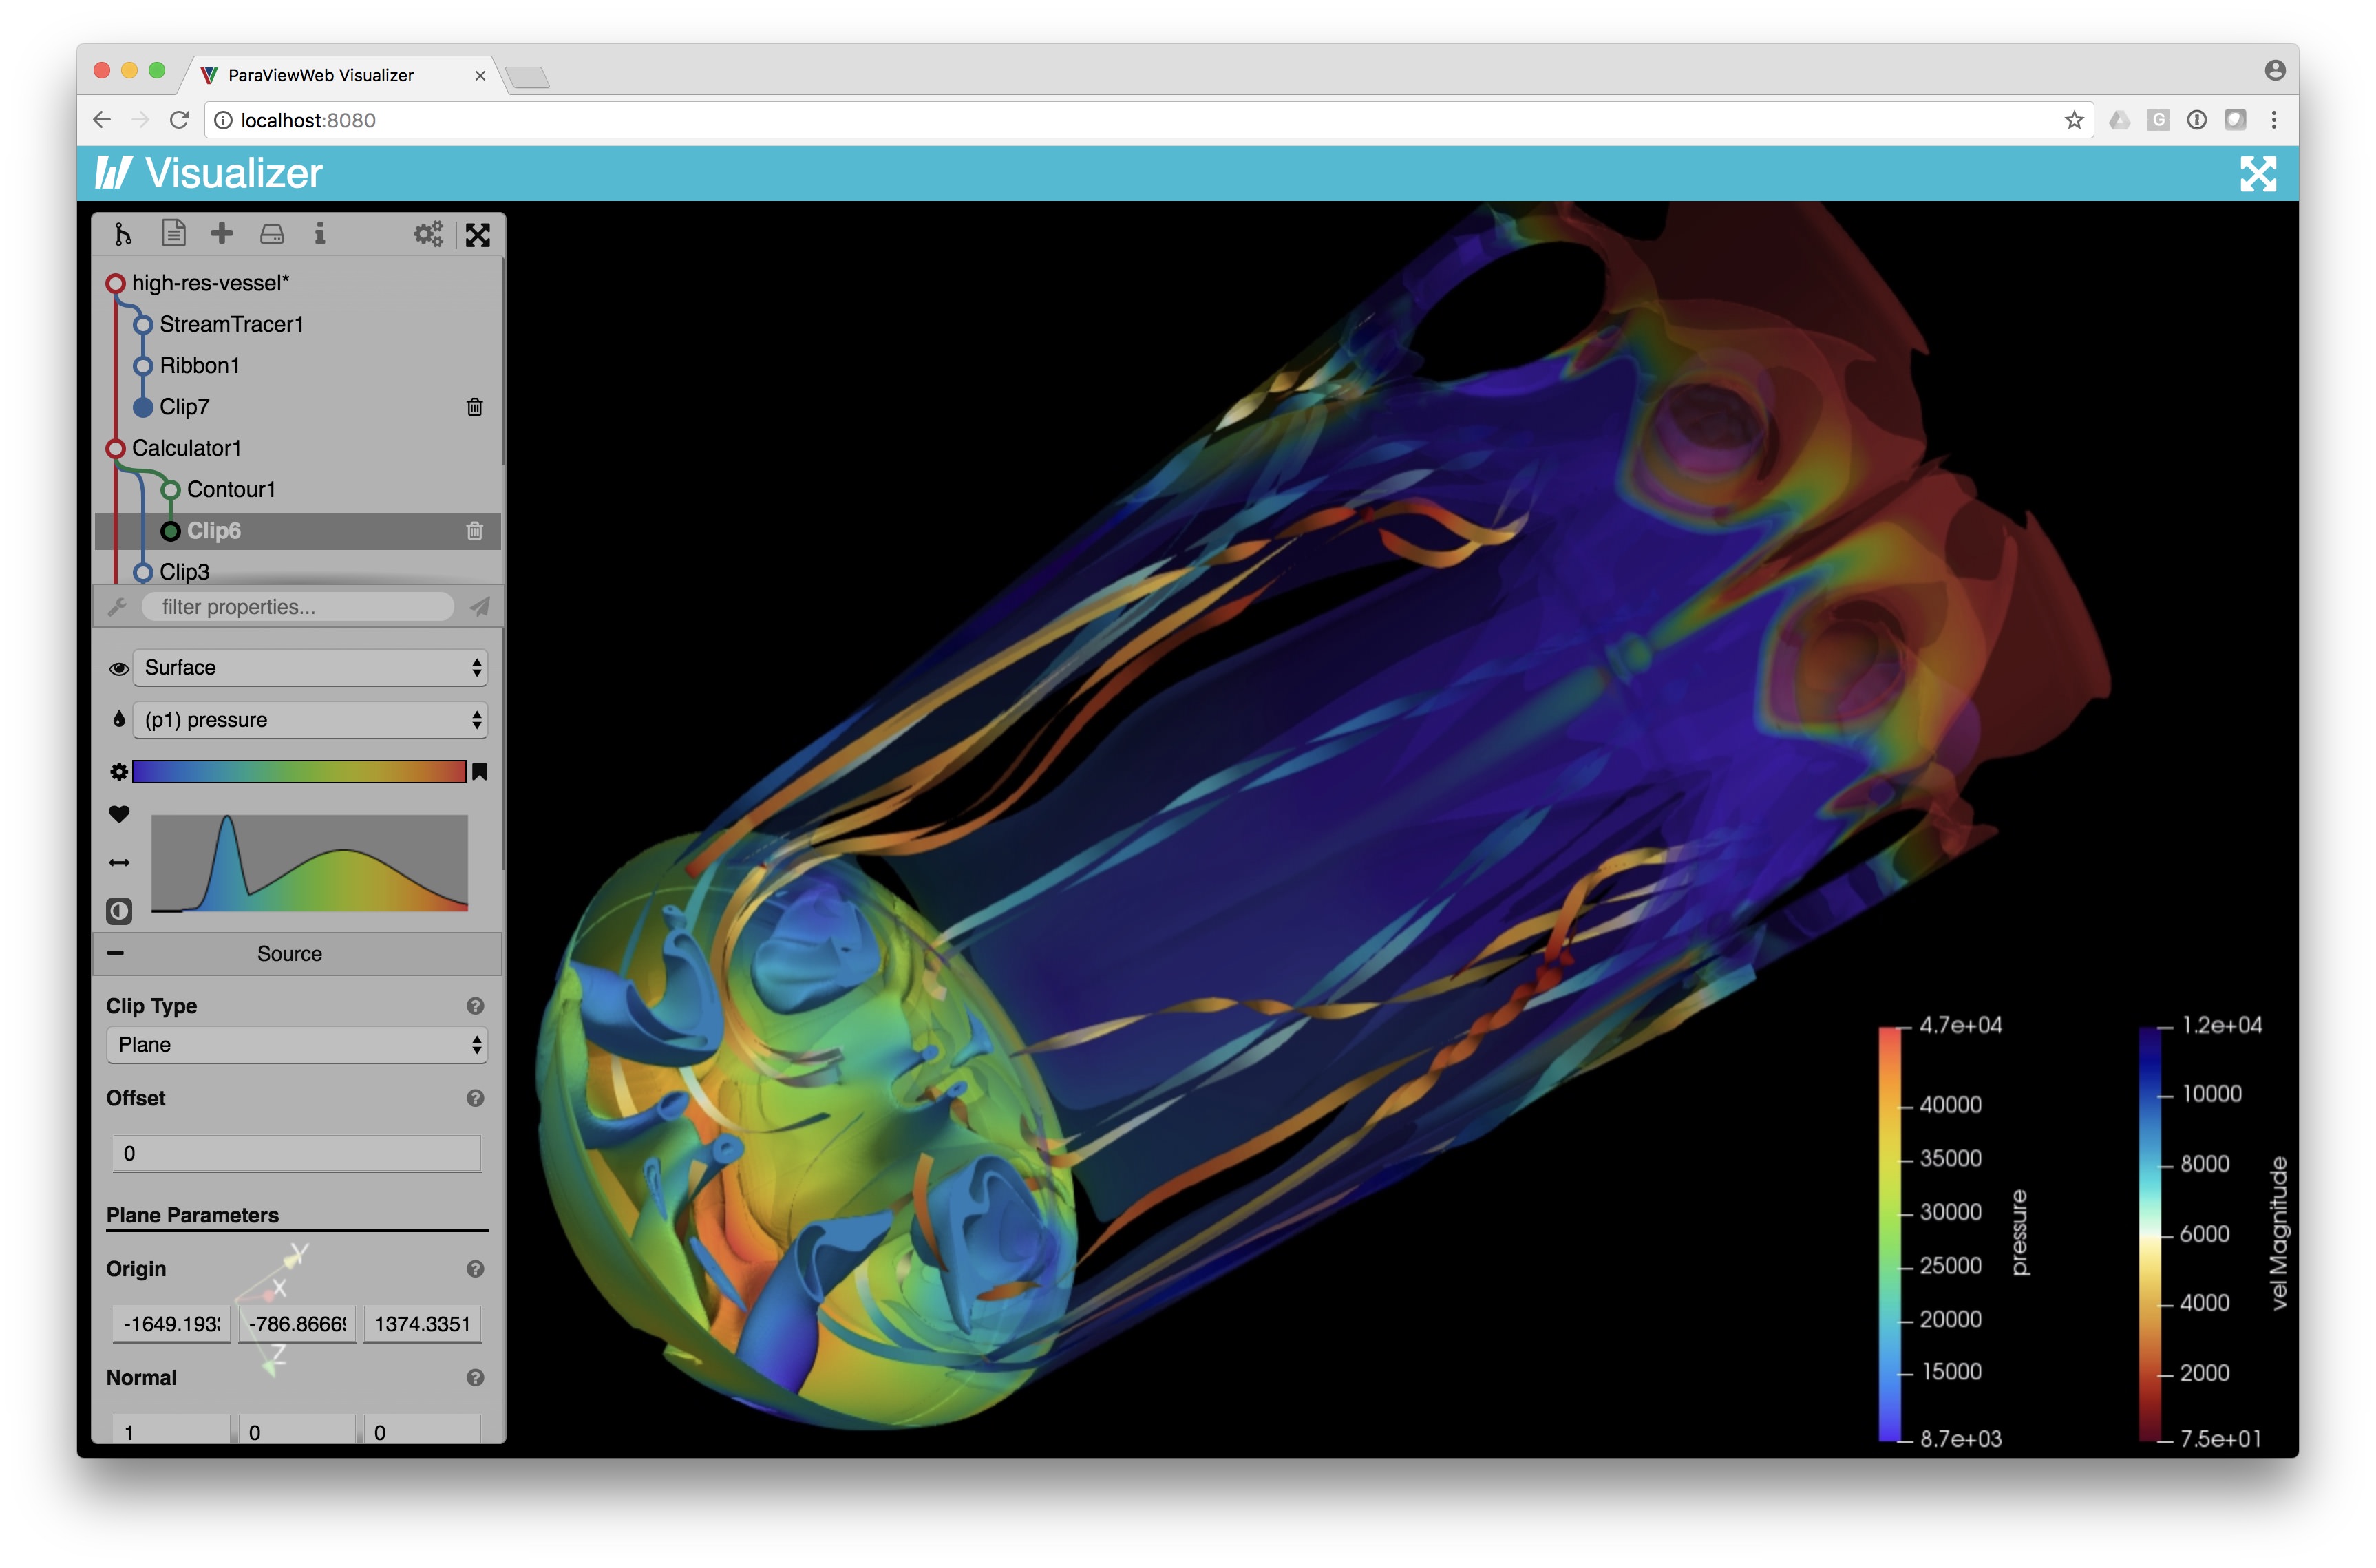The width and height of the screenshot is (2376, 1568).
Task: Open the pipeline browser icon
Action: click(x=122, y=234)
